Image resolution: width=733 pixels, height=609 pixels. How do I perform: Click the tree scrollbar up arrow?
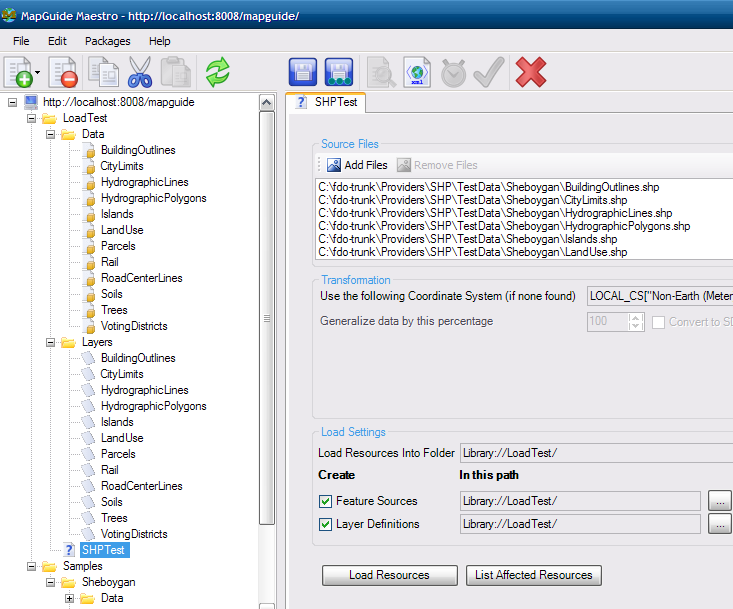click(x=267, y=103)
